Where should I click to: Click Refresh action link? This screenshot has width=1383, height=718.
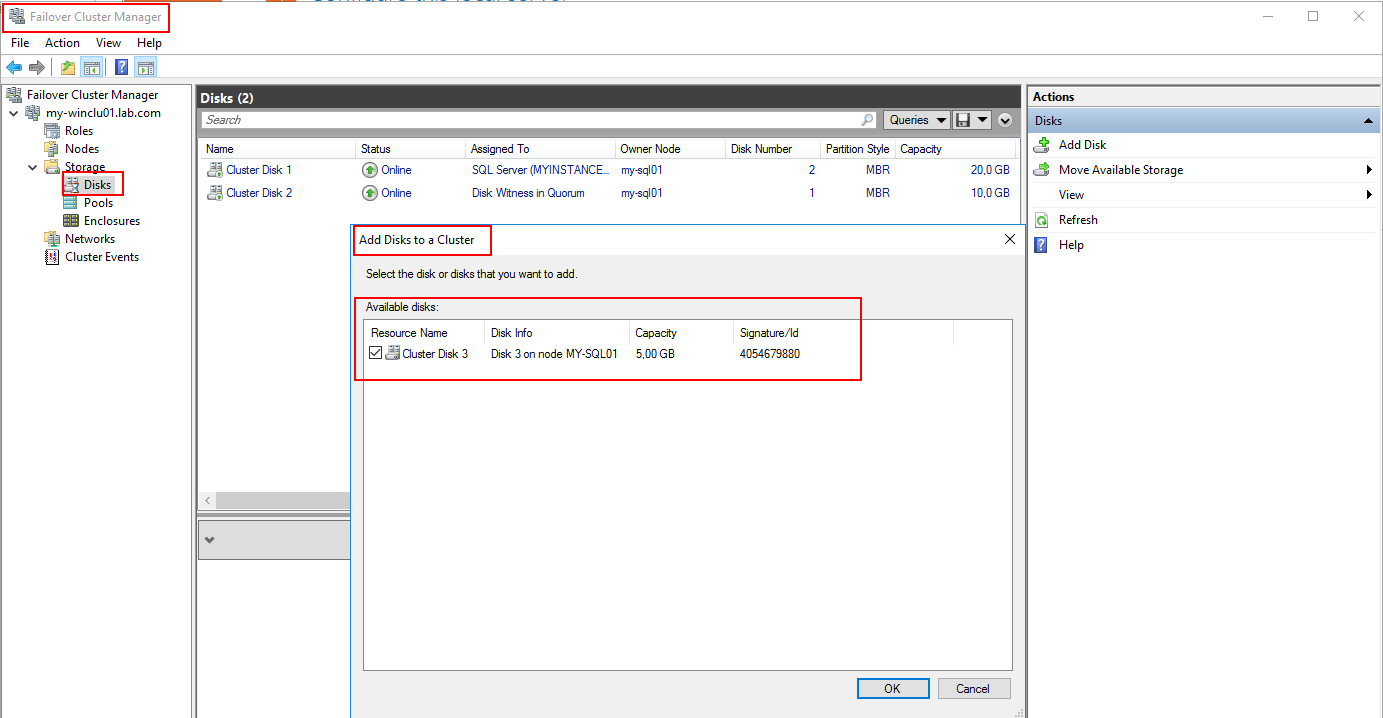(1078, 220)
